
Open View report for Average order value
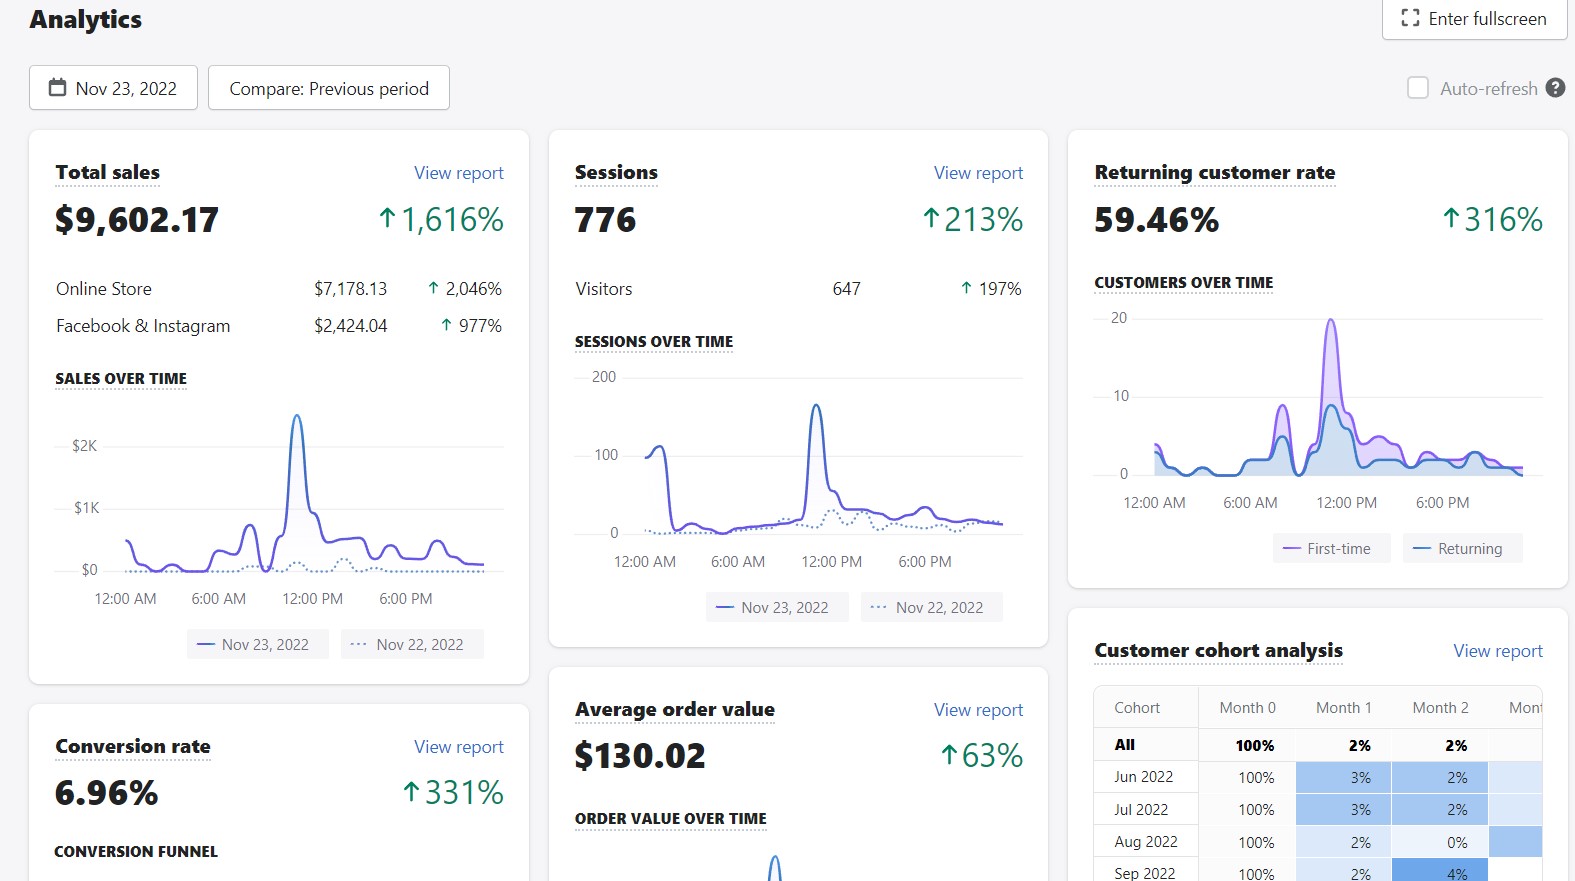(x=978, y=710)
